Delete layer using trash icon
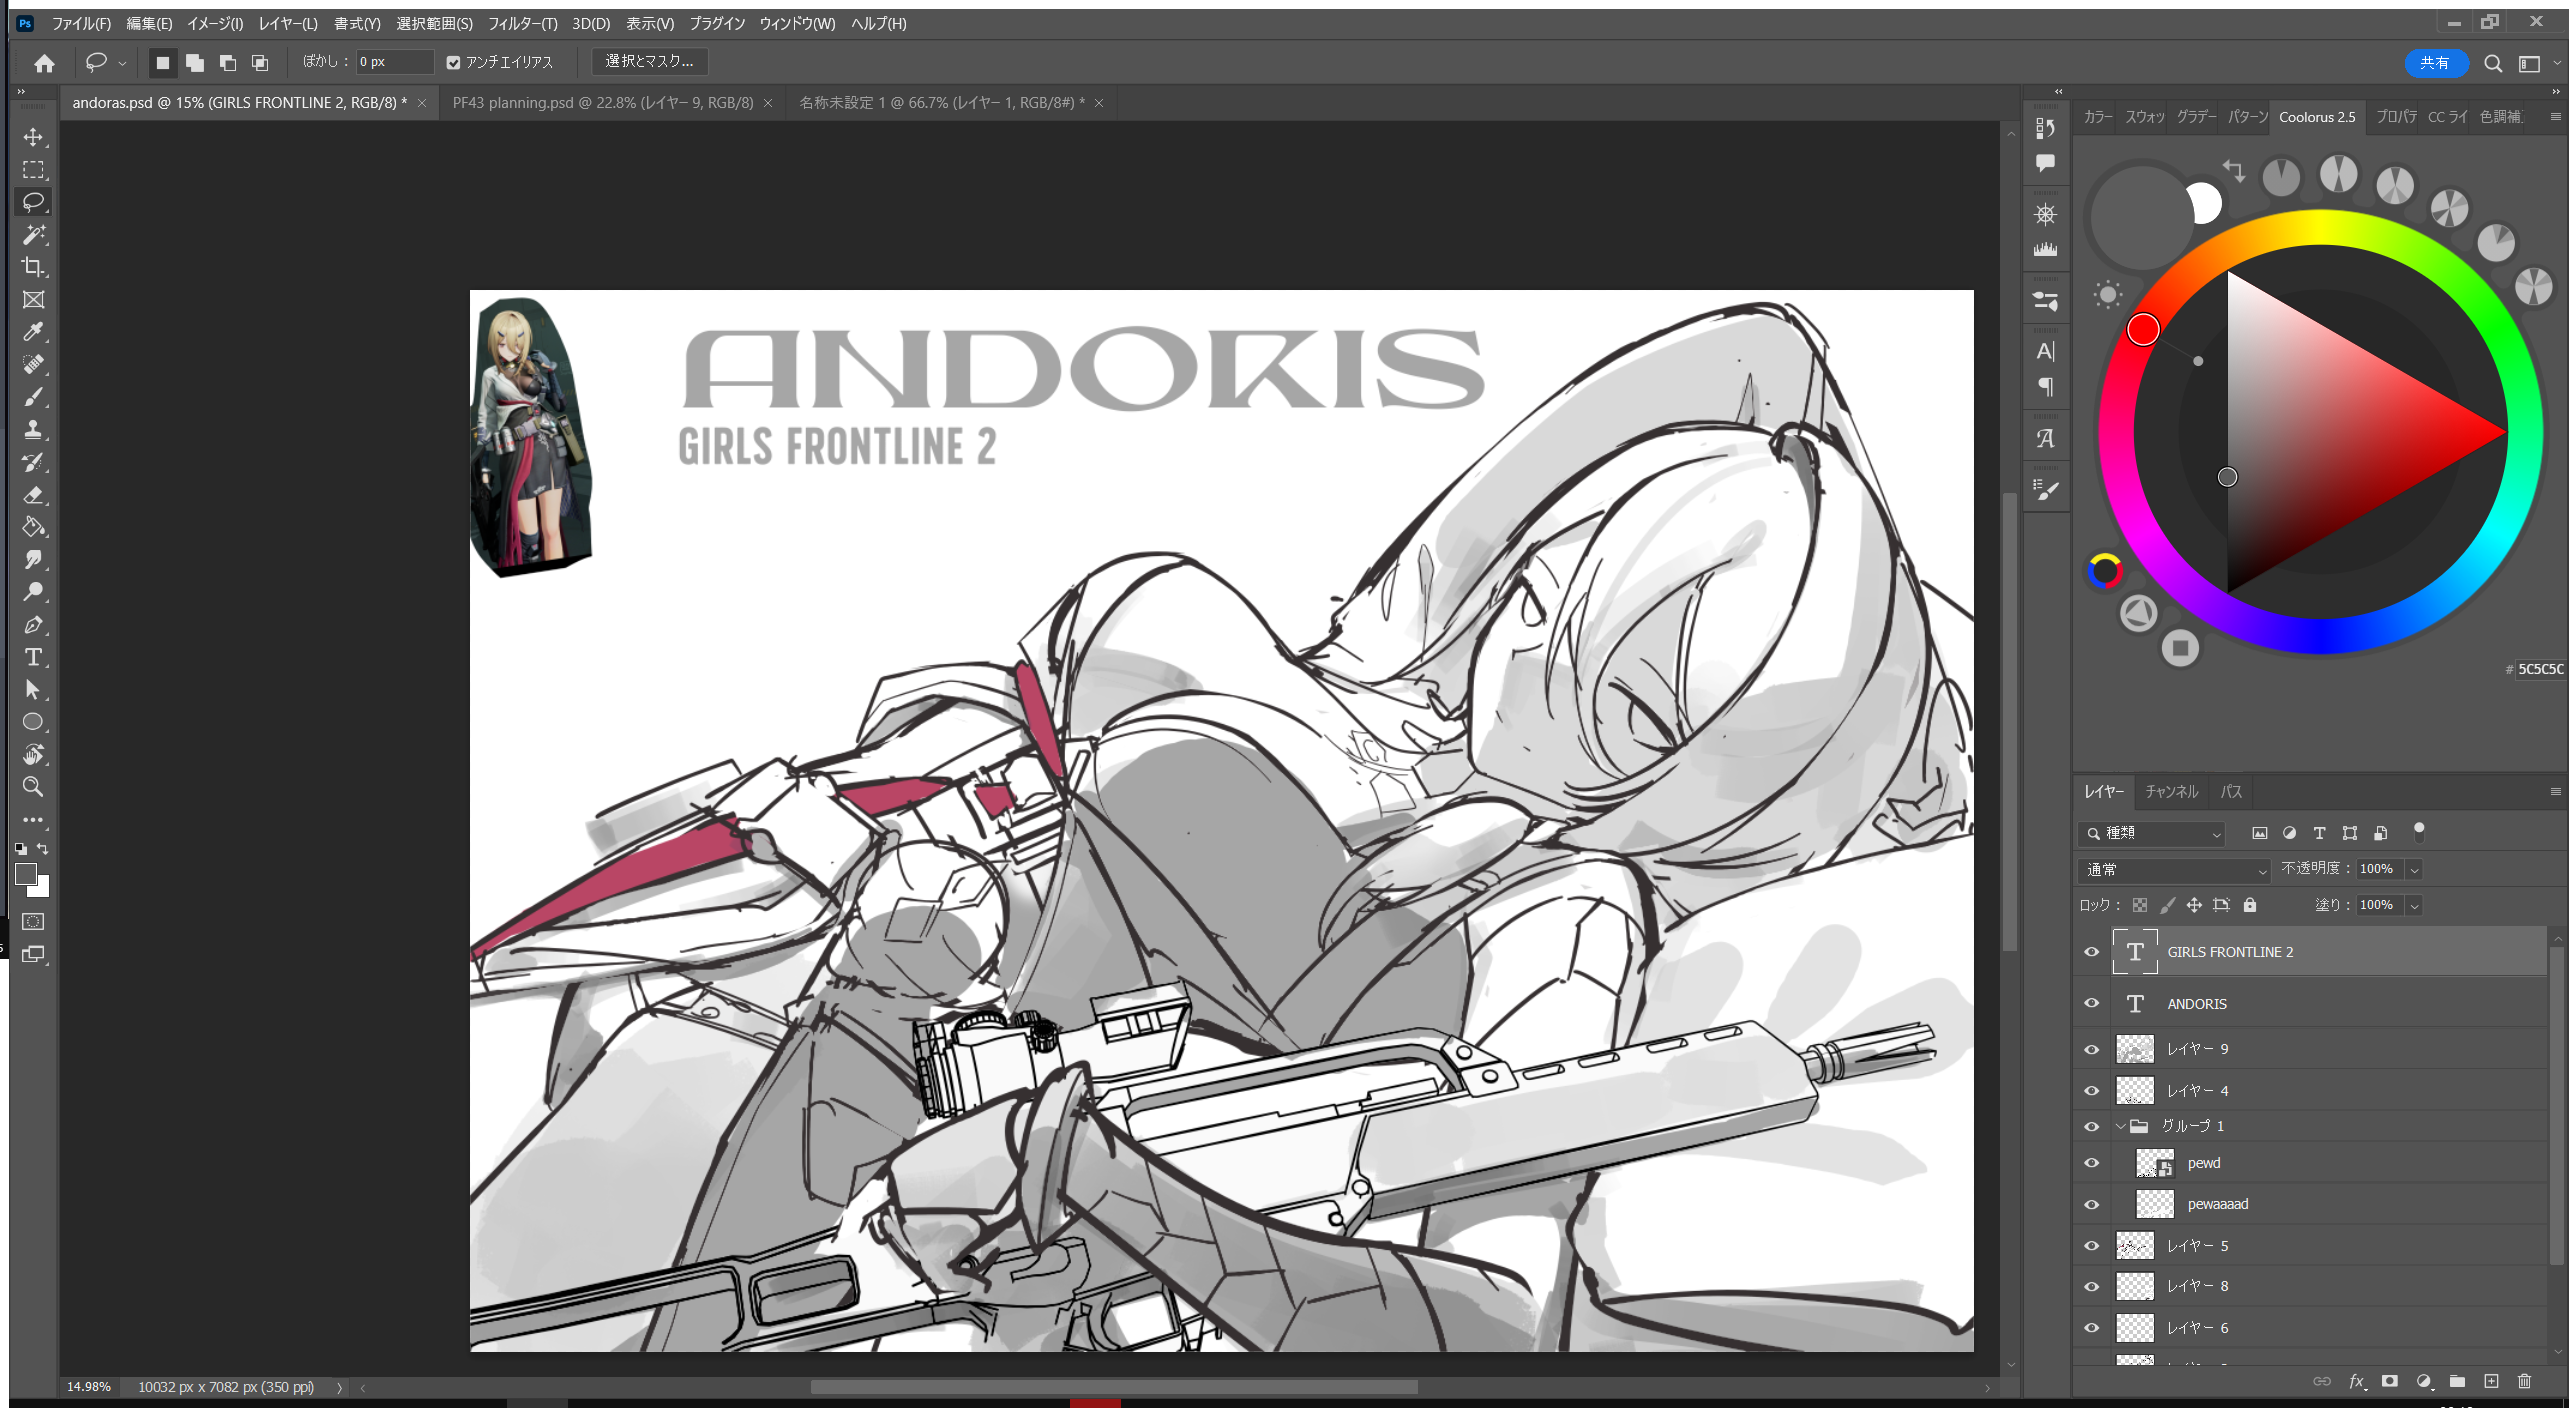Image resolution: width=2569 pixels, height=1408 pixels. click(2524, 1381)
